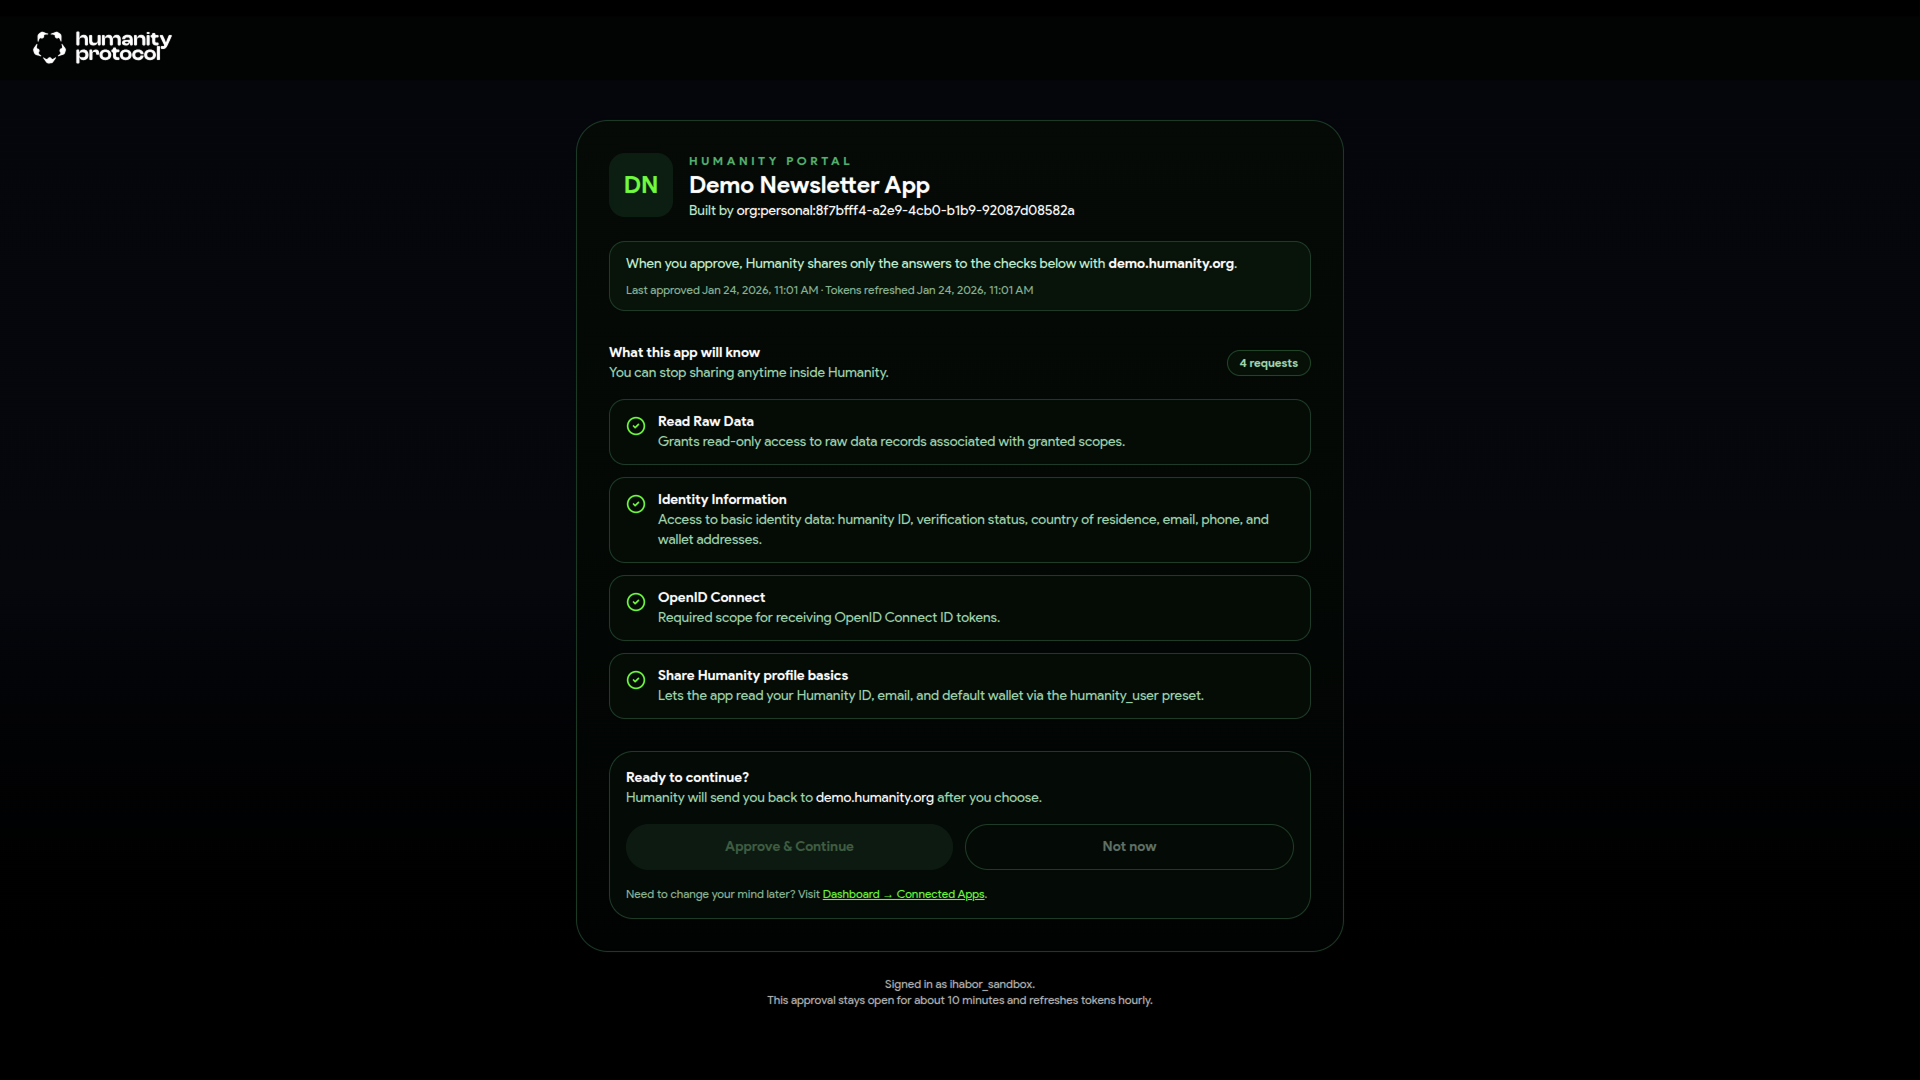Click the DN app avatar icon
Screen dimensions: 1920x1080
tap(640, 185)
